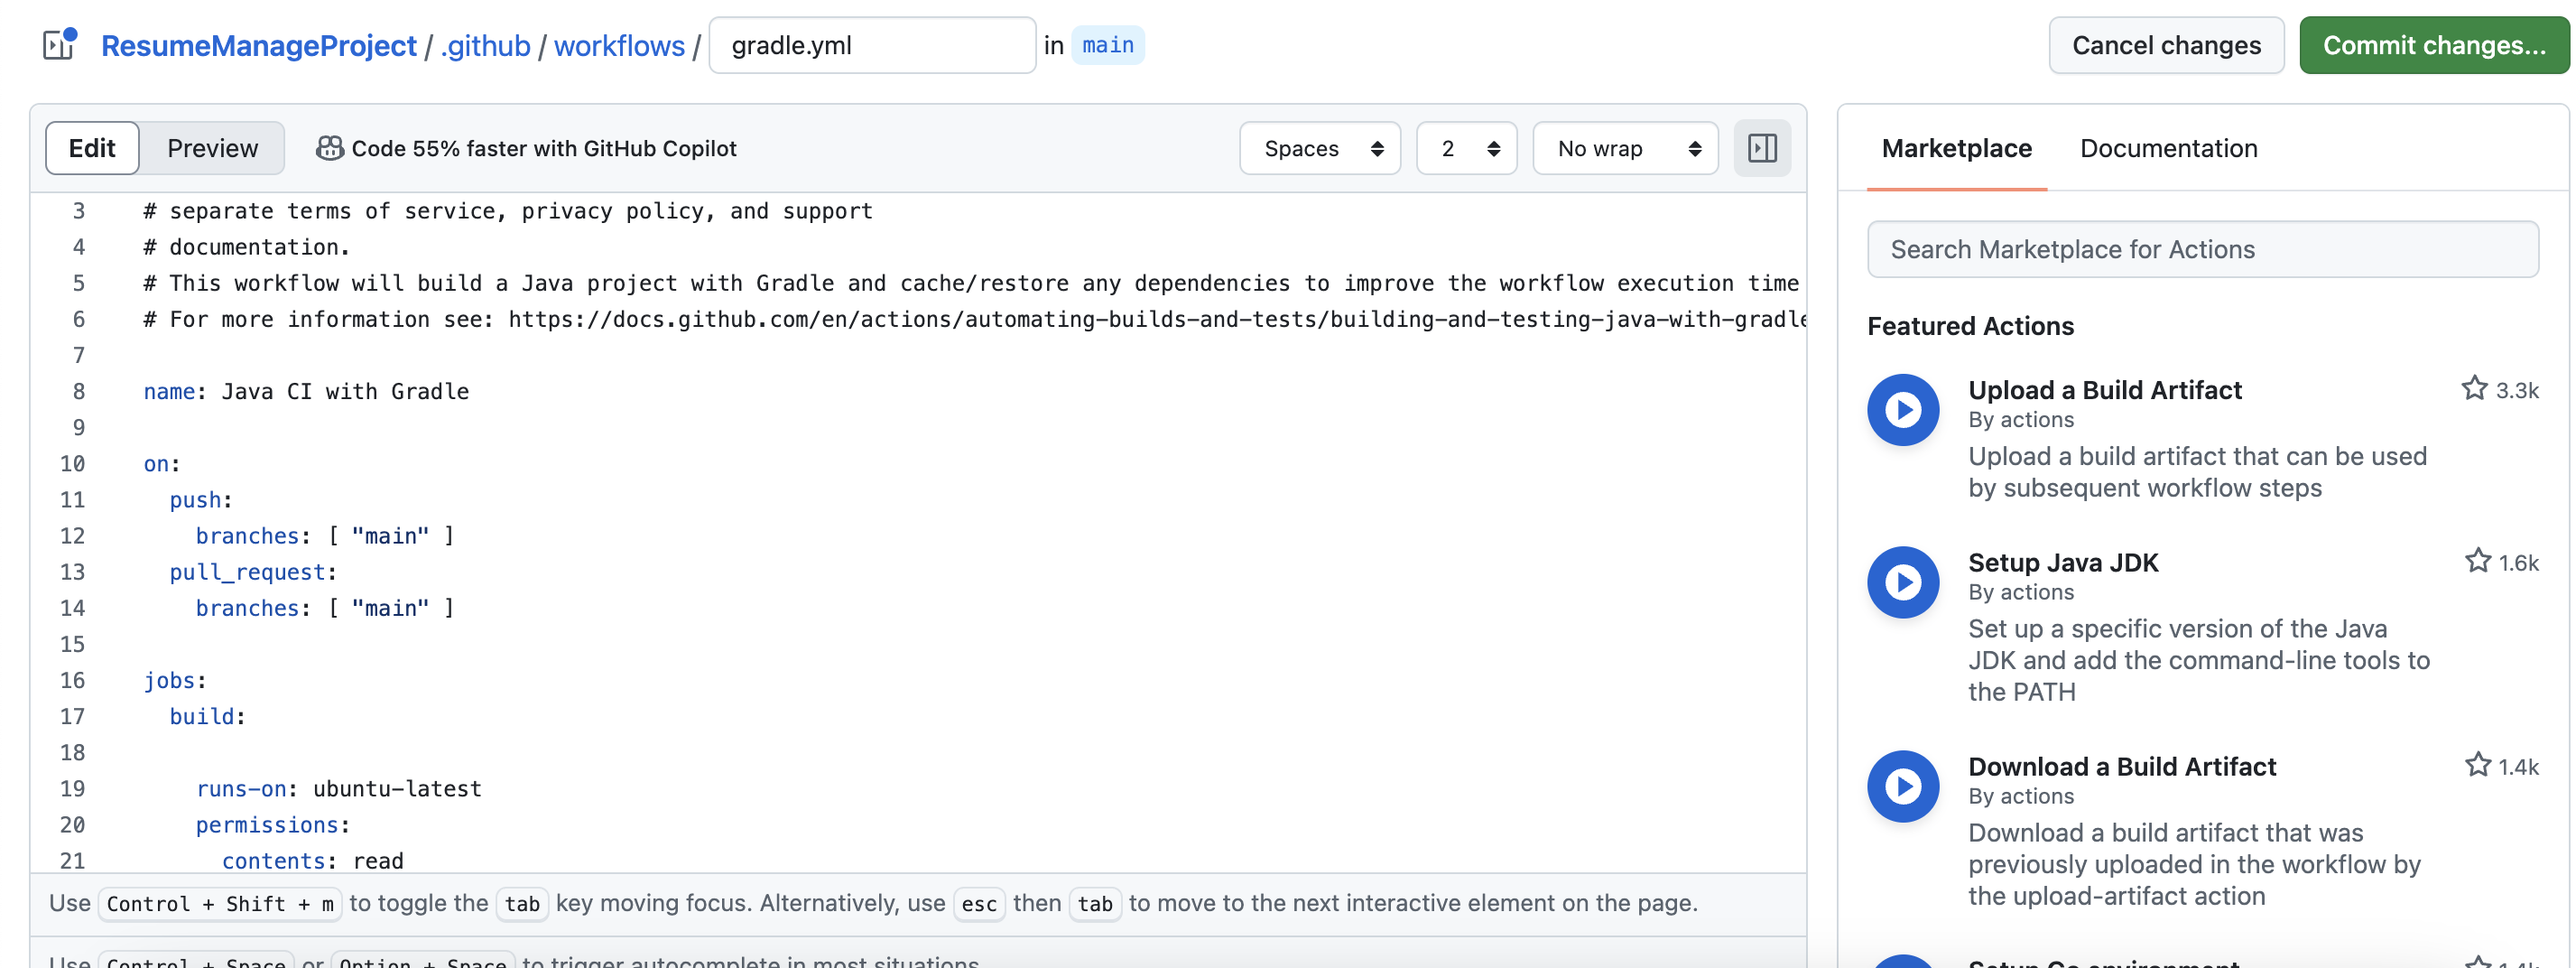Open the workflows breadcrumb link

[x=619, y=45]
